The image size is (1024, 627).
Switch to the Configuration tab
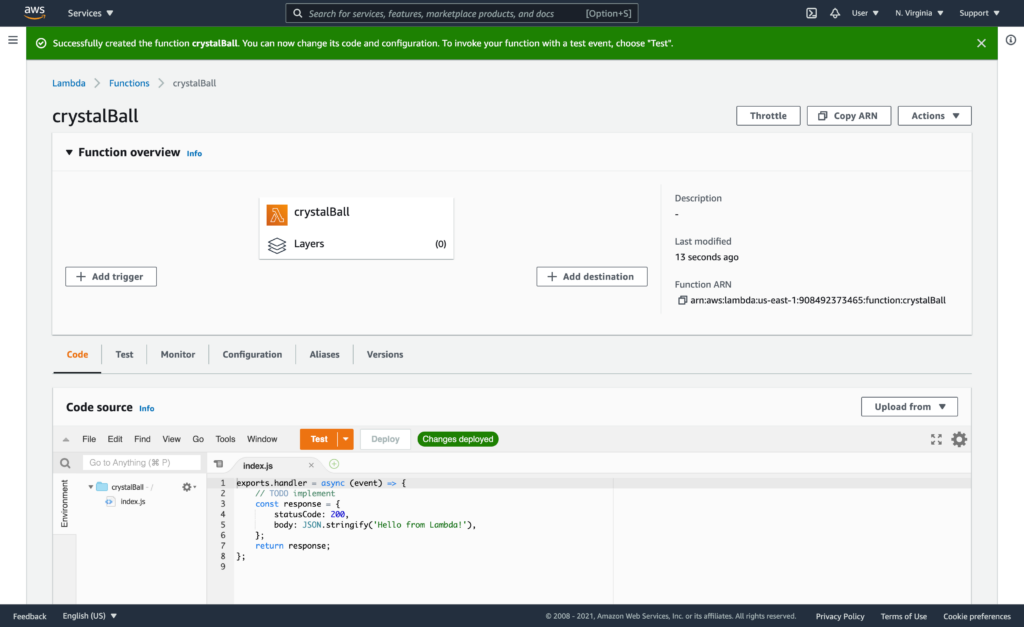252,355
